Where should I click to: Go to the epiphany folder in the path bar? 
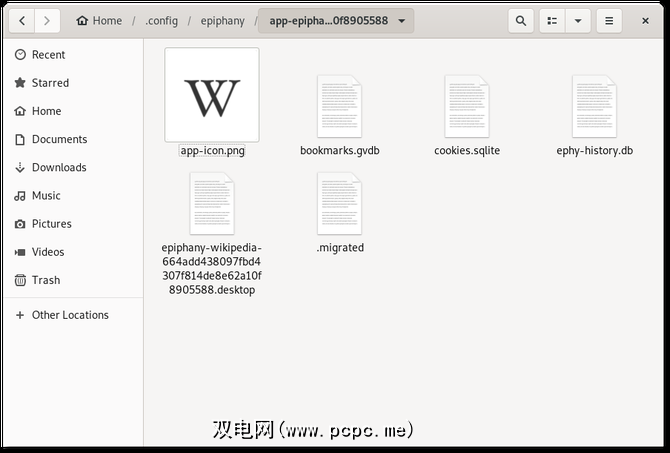[x=223, y=21]
